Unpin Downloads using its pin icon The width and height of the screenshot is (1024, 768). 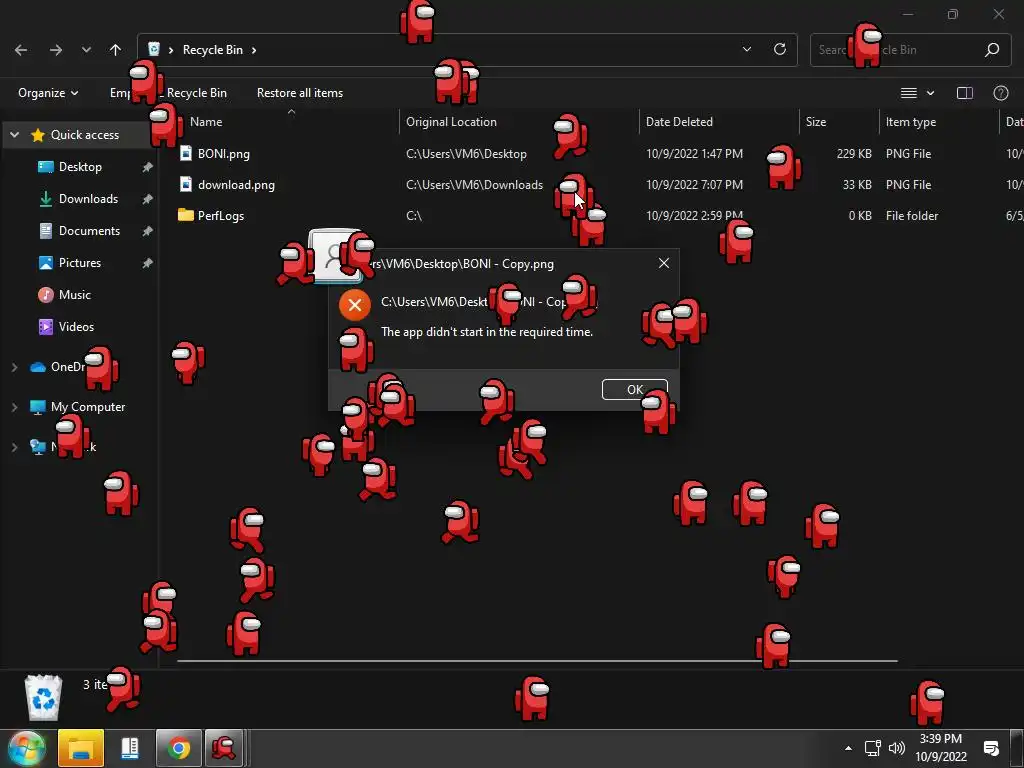pos(148,199)
